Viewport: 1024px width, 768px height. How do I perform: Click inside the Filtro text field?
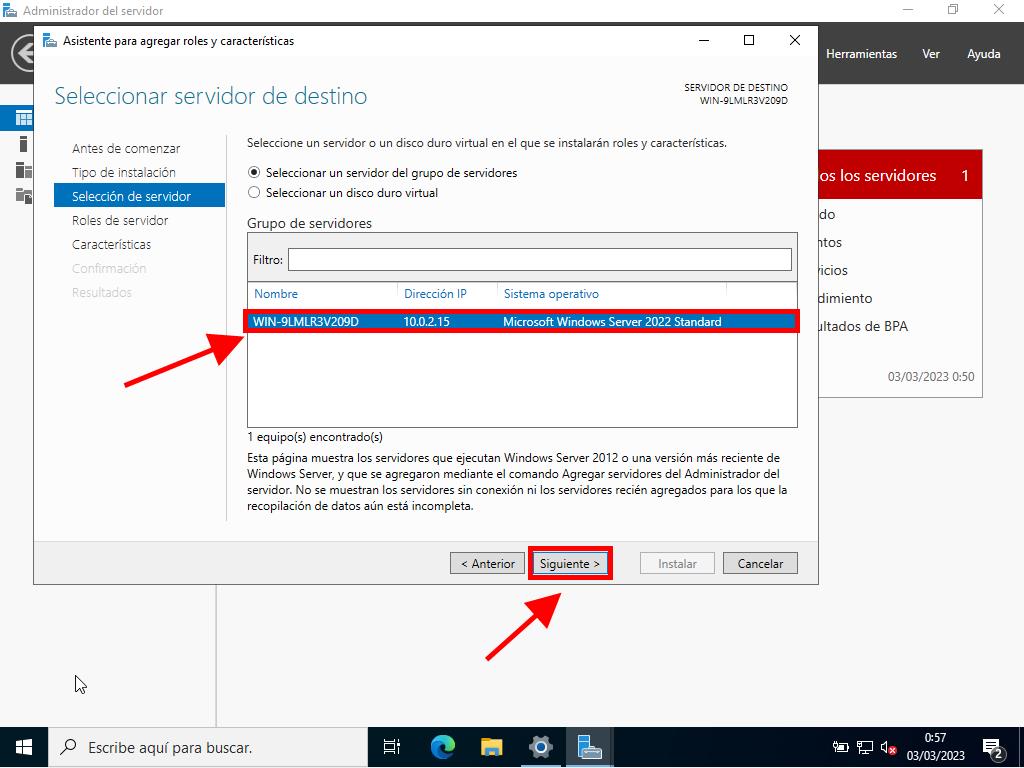click(x=539, y=260)
